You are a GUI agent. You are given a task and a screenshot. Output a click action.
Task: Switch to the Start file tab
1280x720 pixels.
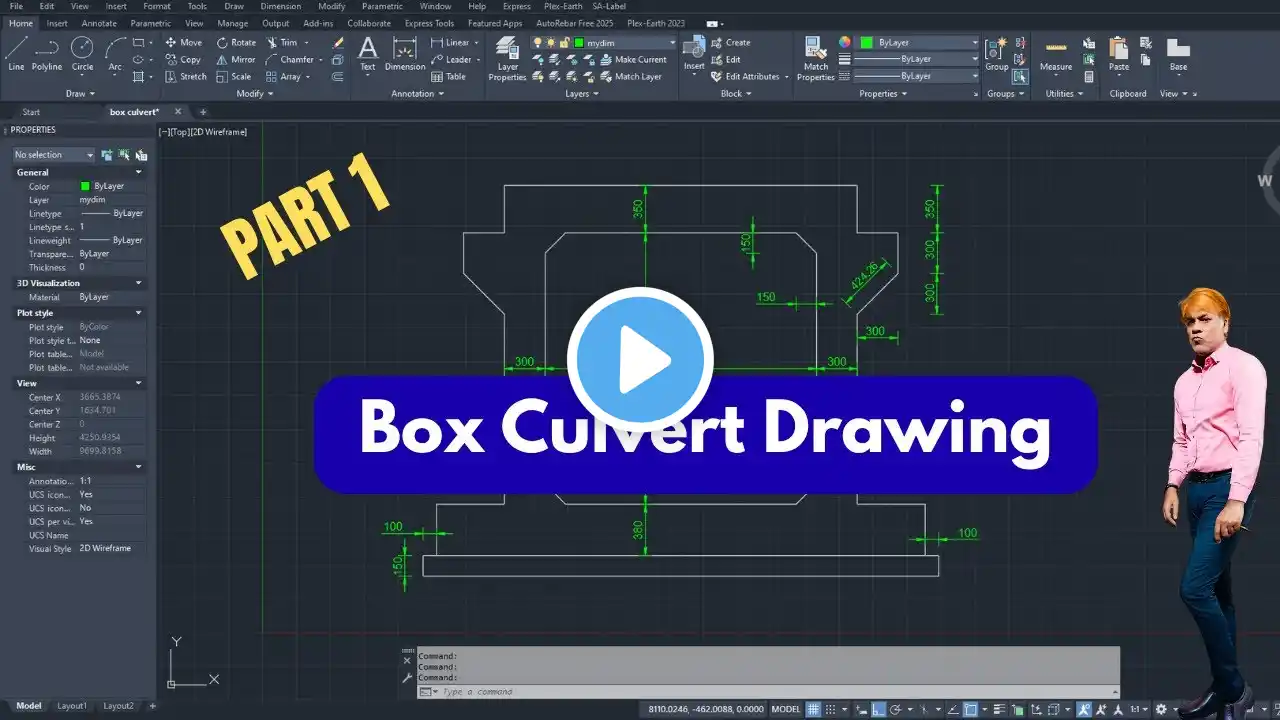(31, 112)
